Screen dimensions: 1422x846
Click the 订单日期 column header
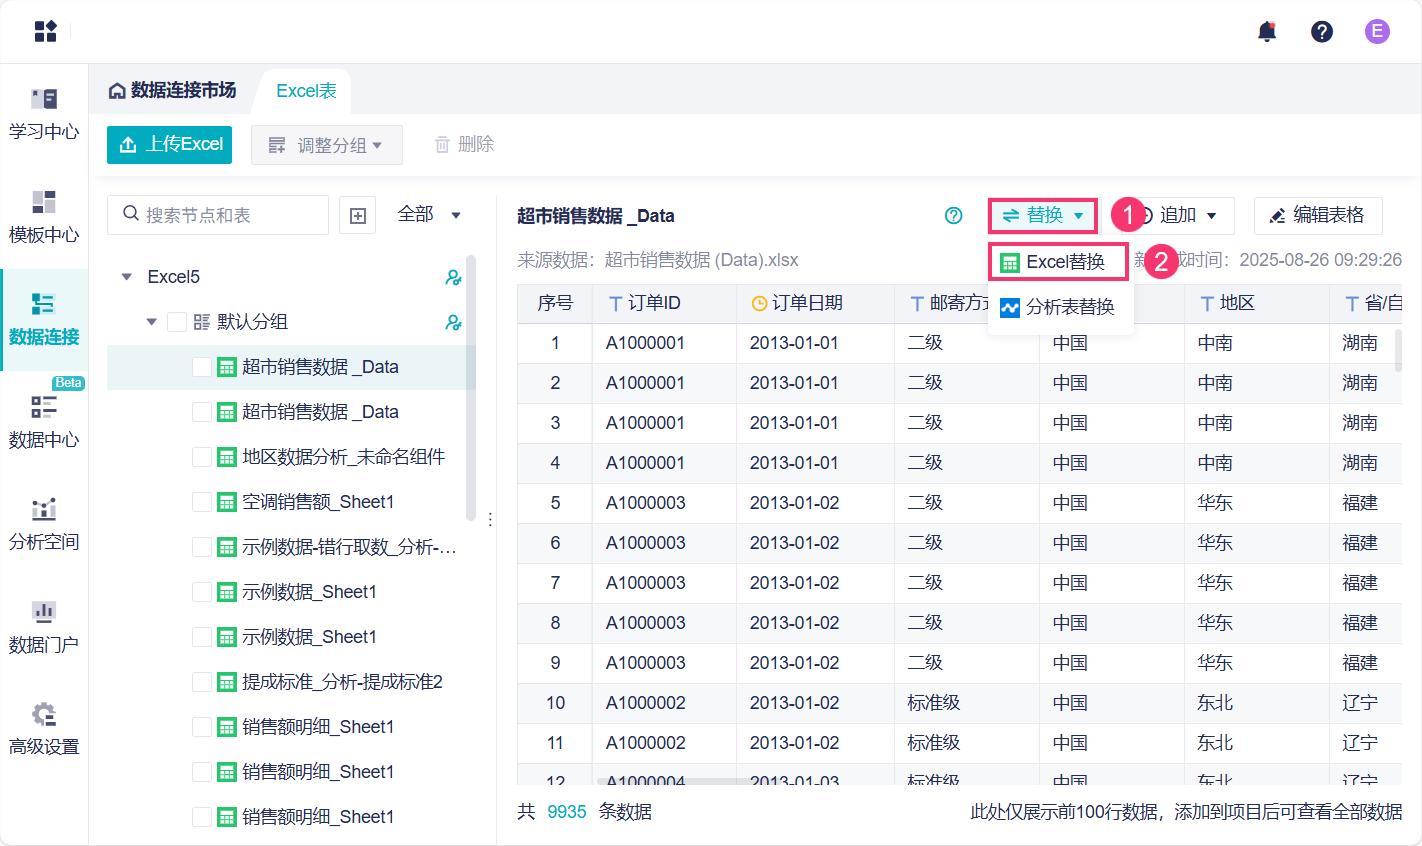click(816, 303)
